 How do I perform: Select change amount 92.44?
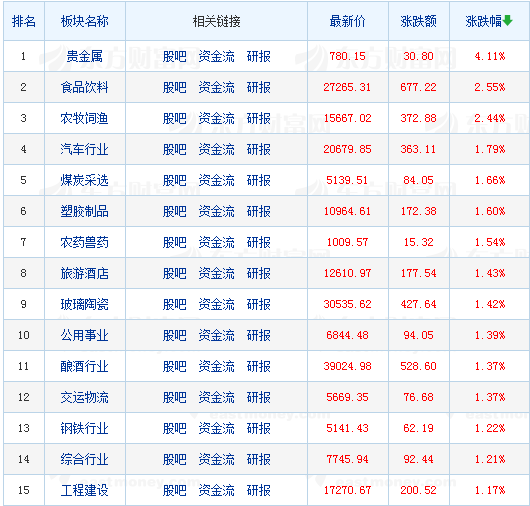[418, 459]
